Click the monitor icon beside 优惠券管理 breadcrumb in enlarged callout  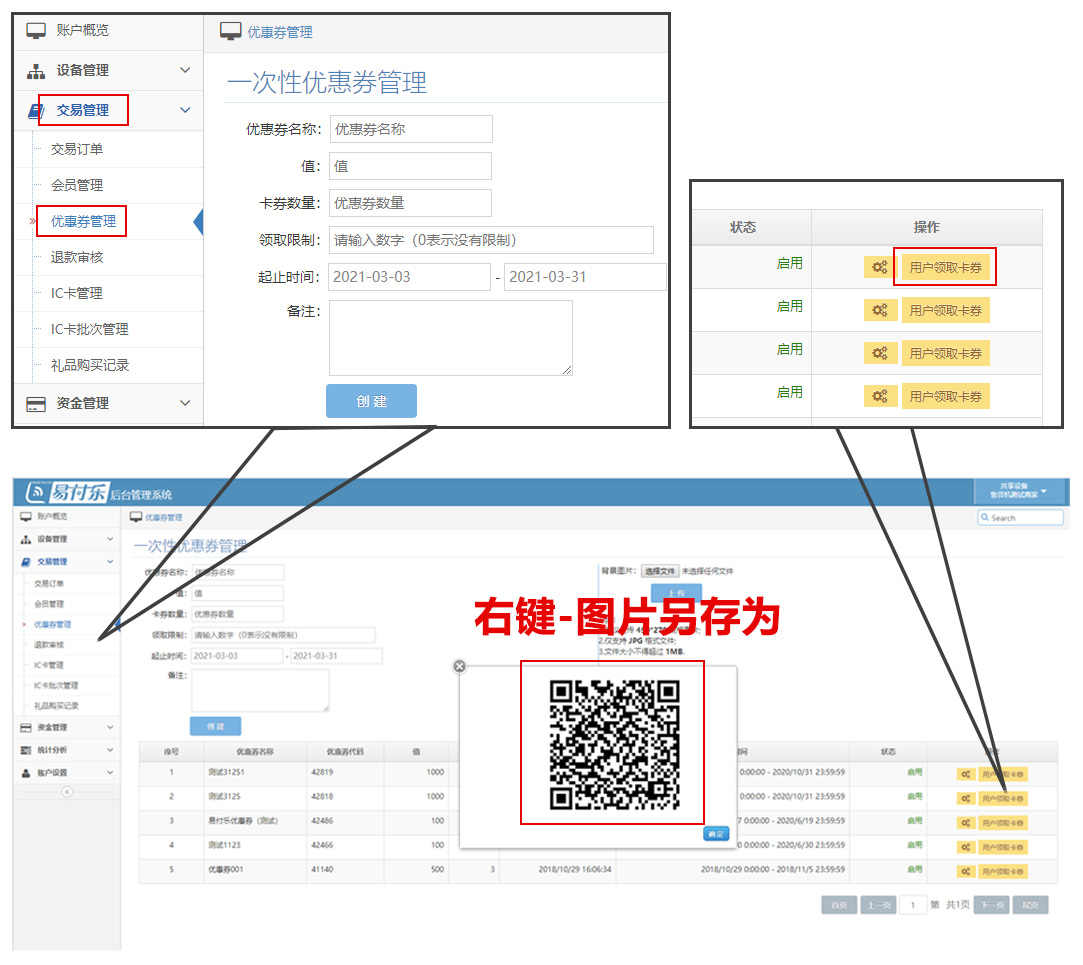pos(231,31)
